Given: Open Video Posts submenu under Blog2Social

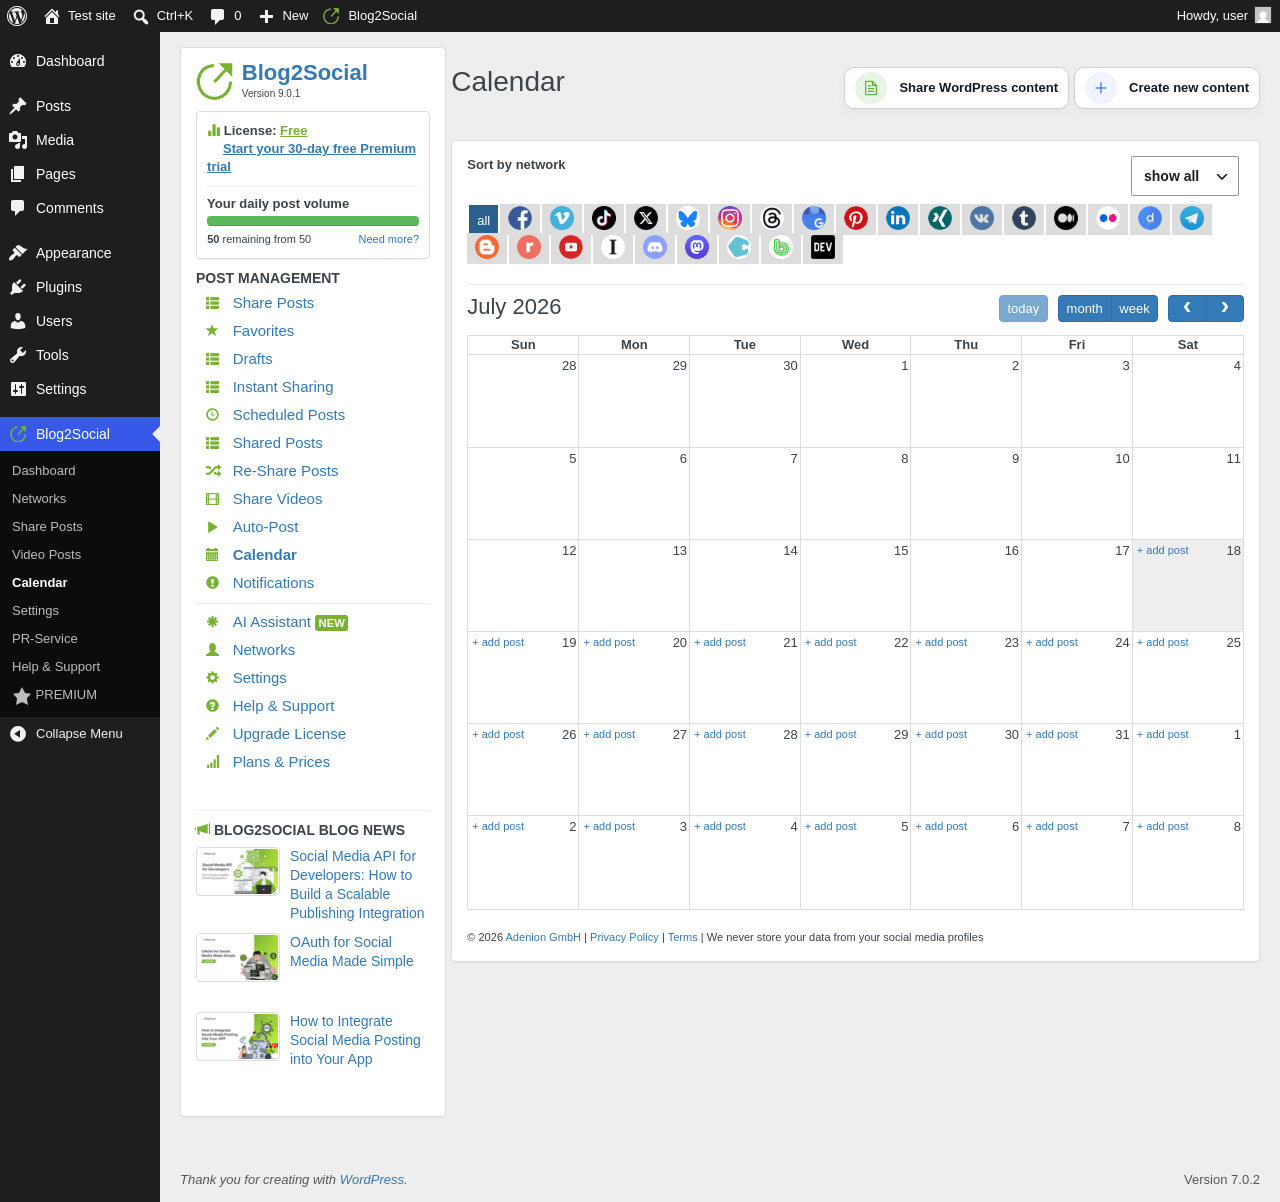Looking at the screenshot, I should [x=46, y=555].
